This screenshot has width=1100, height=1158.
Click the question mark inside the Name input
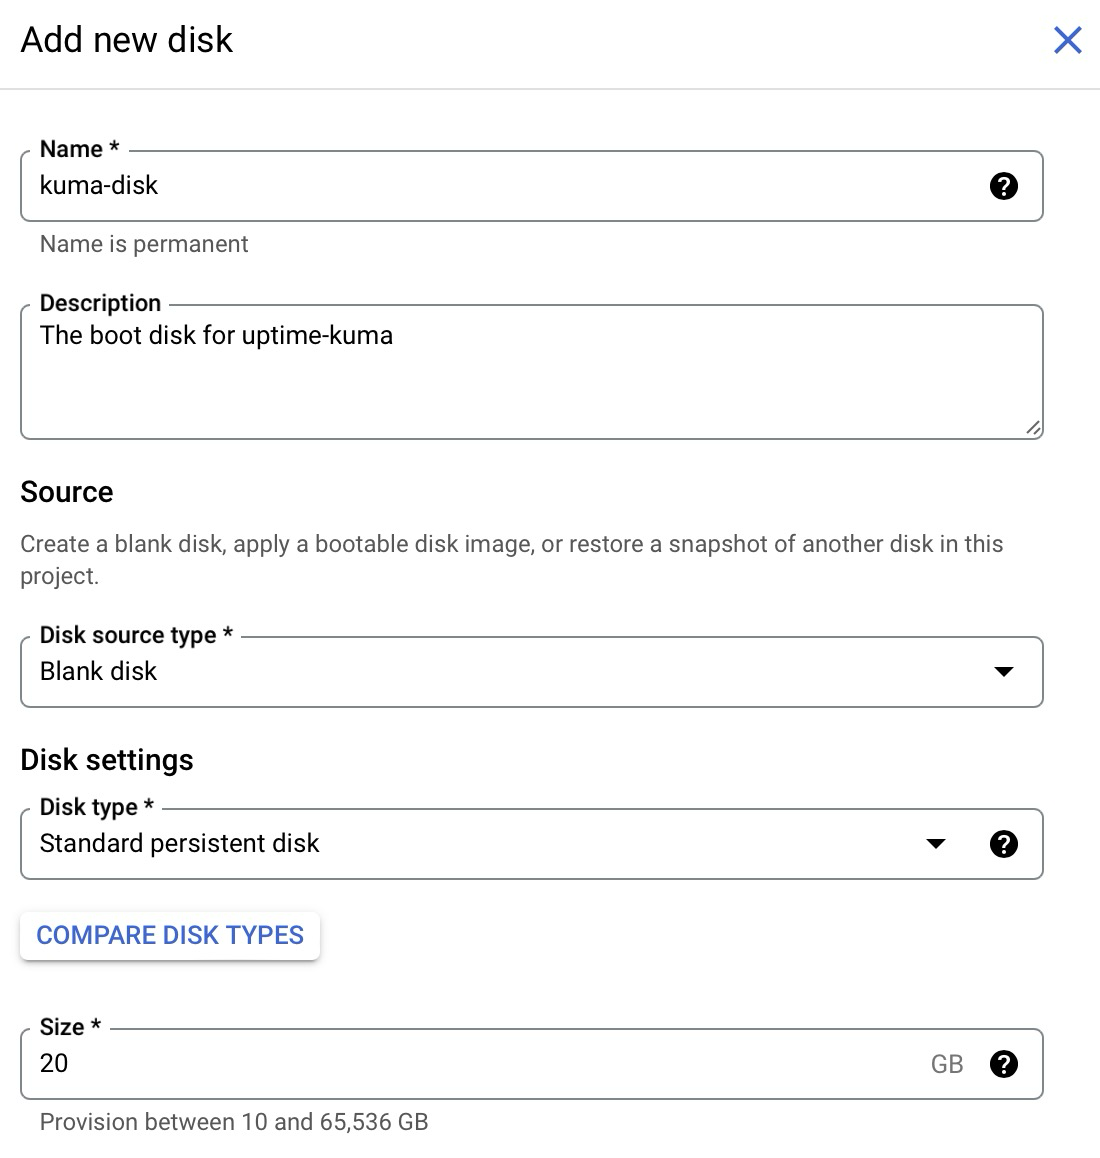click(1004, 186)
